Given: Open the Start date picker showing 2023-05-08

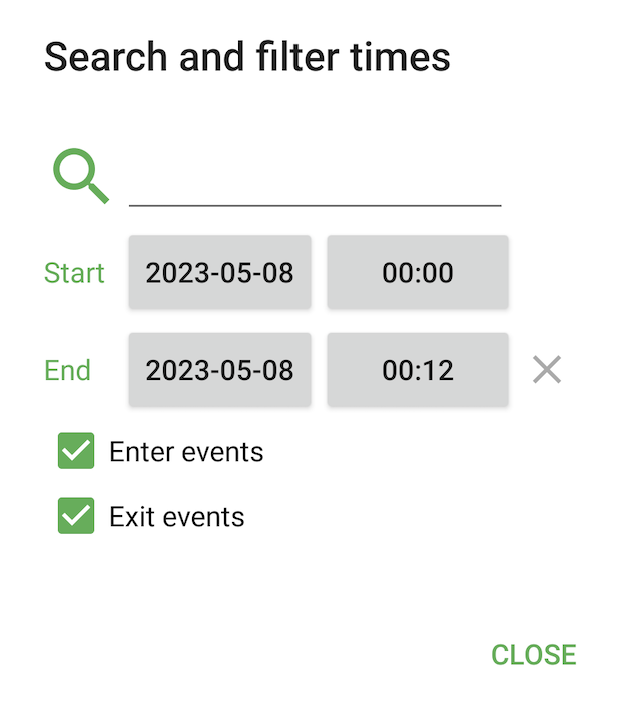Looking at the screenshot, I should (x=220, y=272).
